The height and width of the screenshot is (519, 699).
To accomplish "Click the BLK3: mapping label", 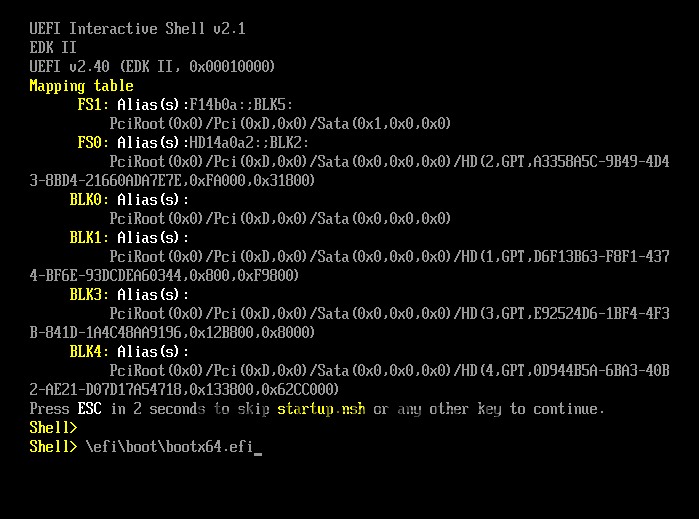I will pyautogui.click(x=90, y=295).
